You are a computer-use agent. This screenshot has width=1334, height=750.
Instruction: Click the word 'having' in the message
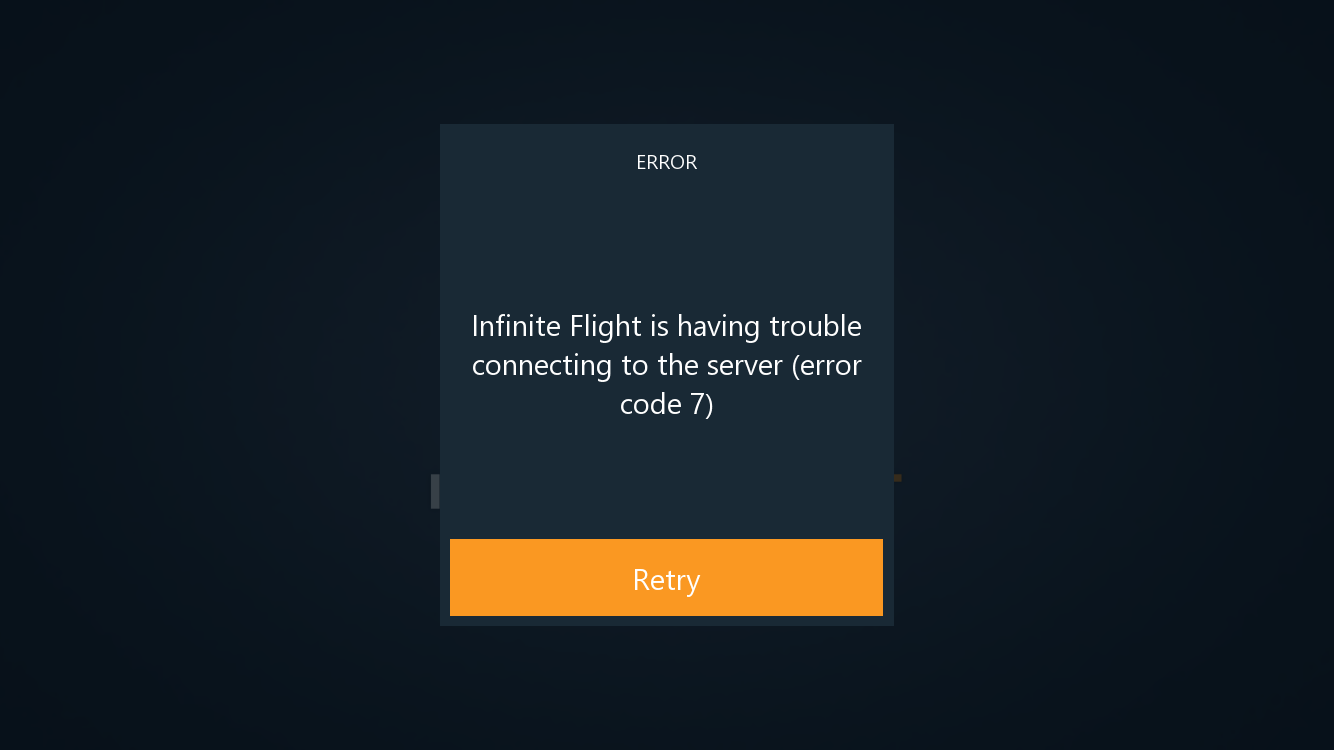click(x=719, y=328)
